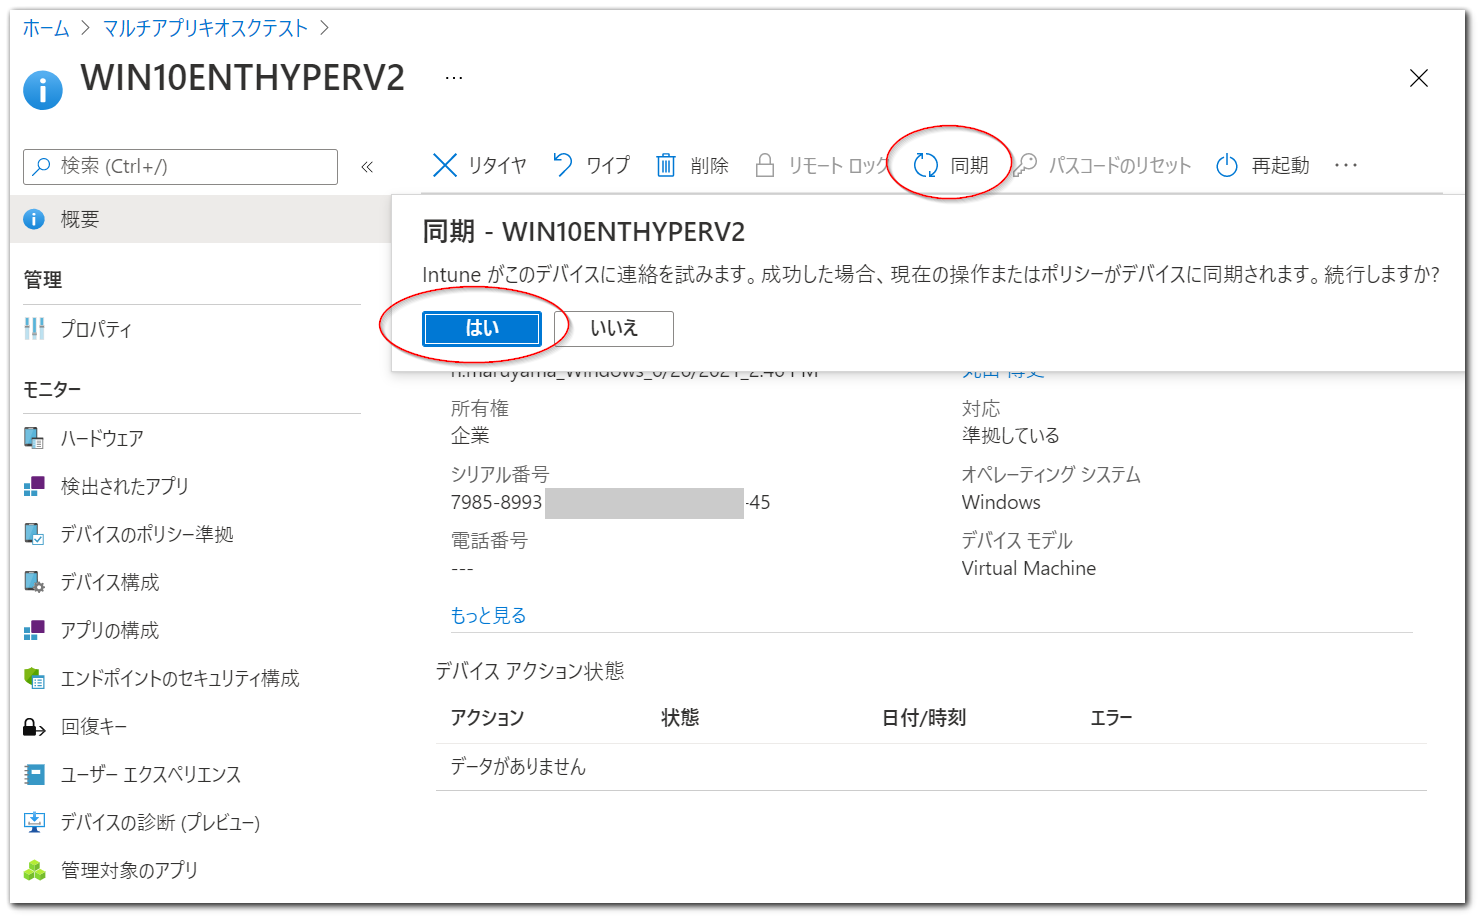Click the ワイプ (Wipe) undo-arrow icon

point(563,165)
